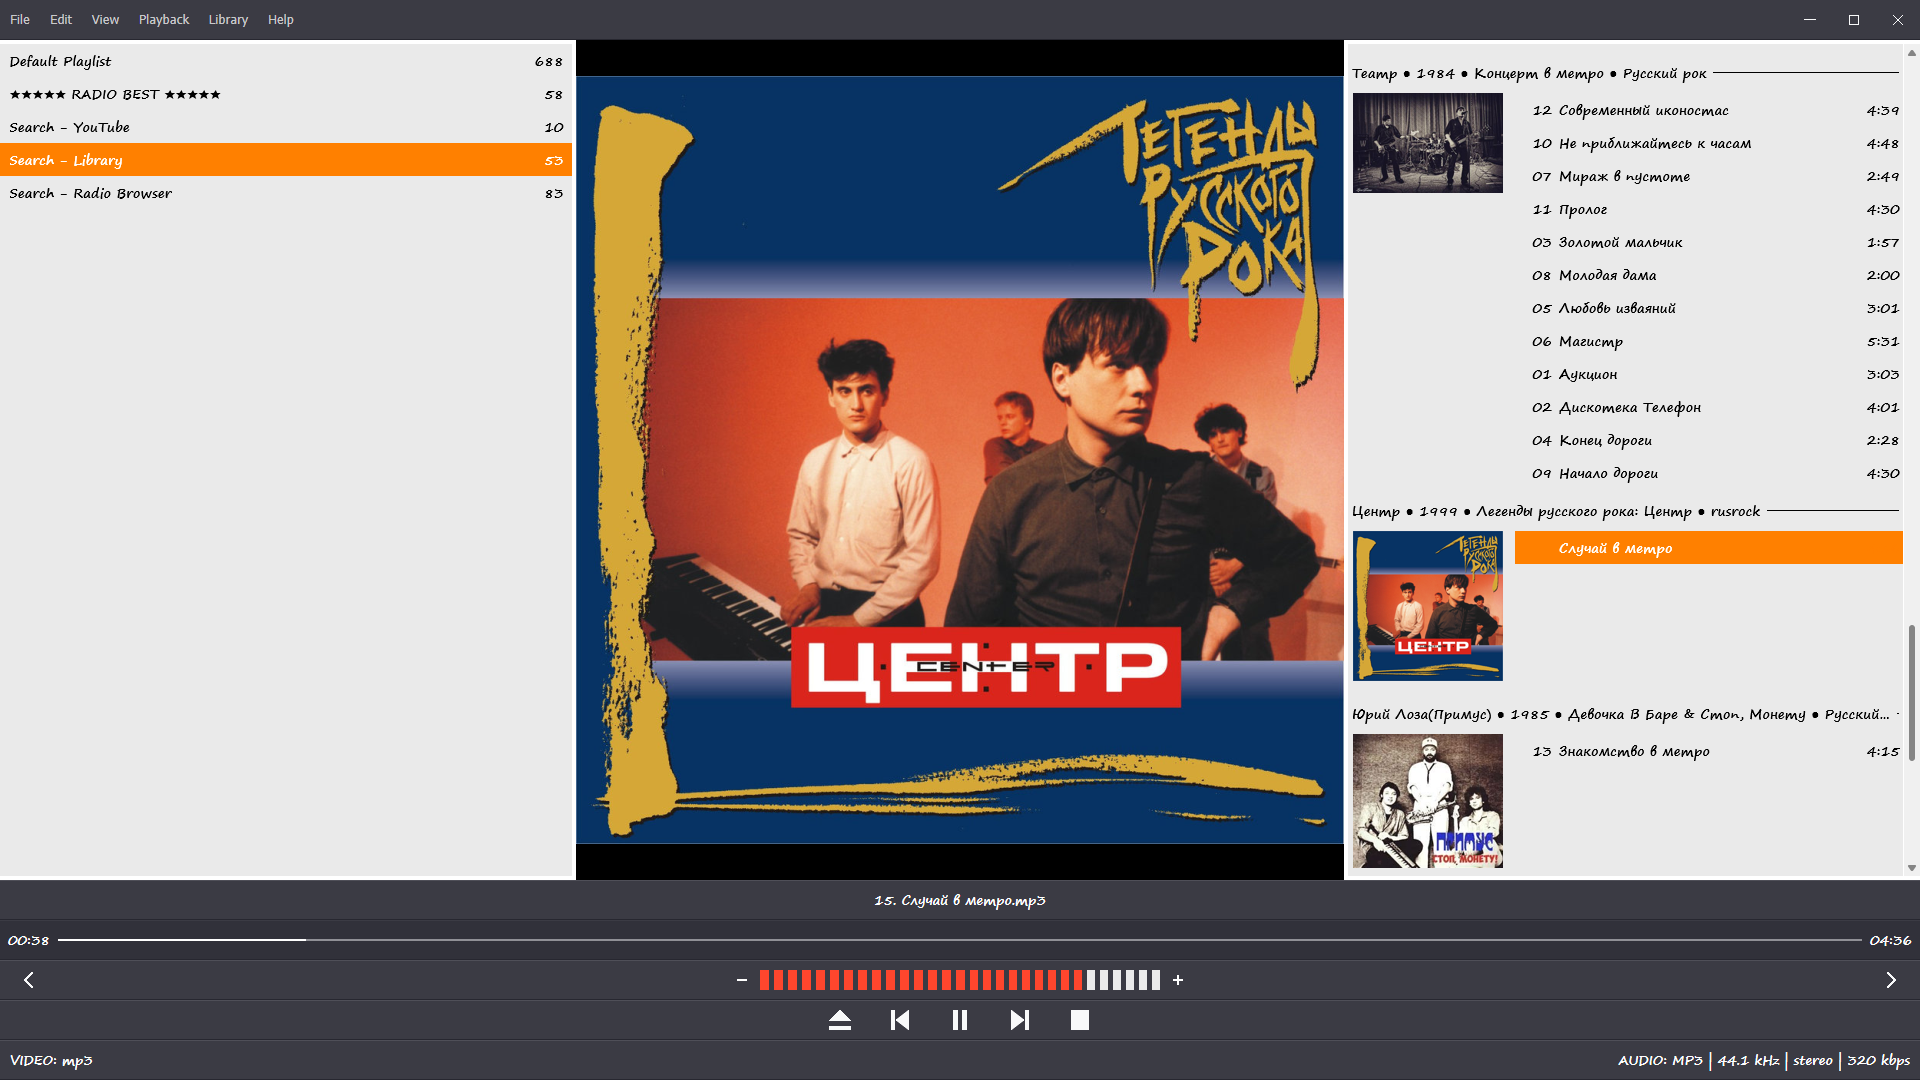Decrease volume with the minus icon
The height and width of the screenshot is (1080, 1920).
click(x=742, y=980)
